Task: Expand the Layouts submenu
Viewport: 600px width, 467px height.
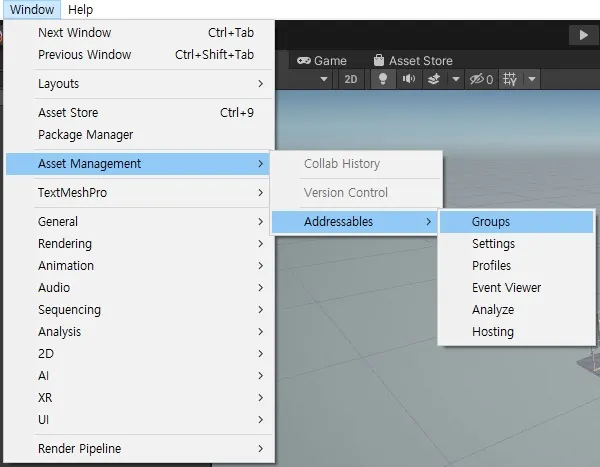Action: click(x=139, y=84)
